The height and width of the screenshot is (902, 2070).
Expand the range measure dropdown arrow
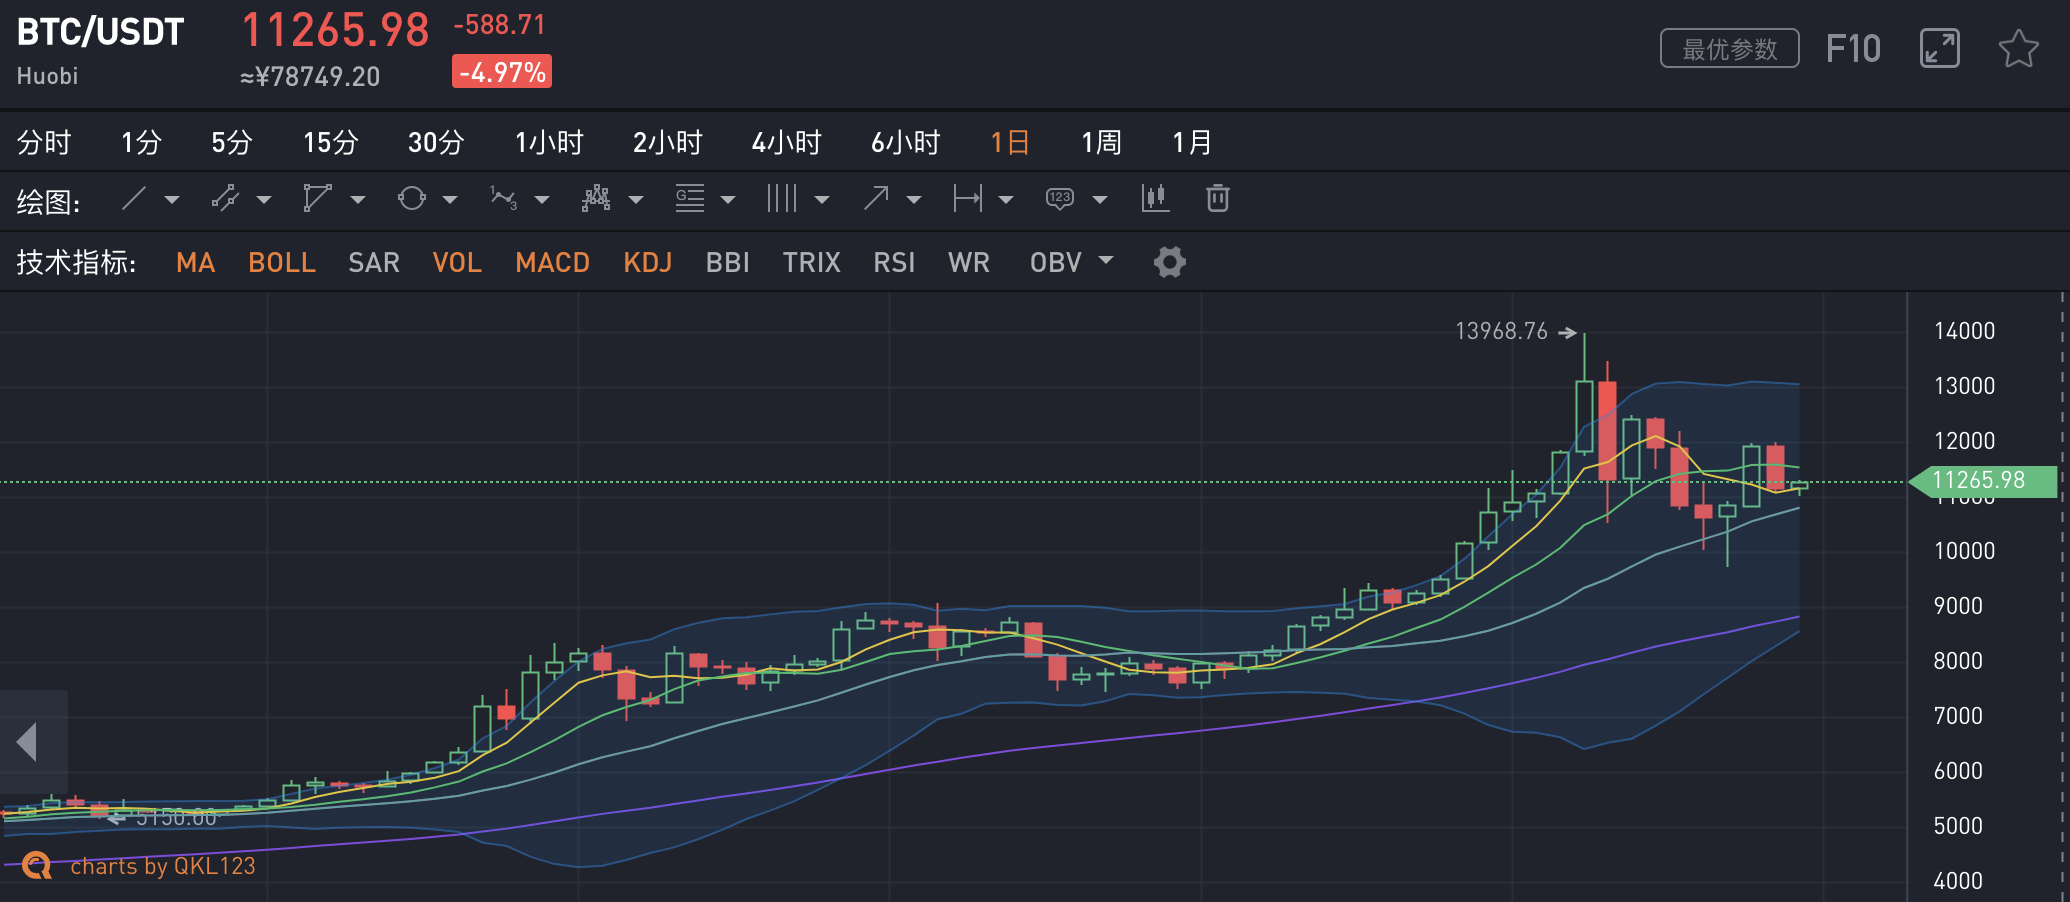tap(1006, 200)
